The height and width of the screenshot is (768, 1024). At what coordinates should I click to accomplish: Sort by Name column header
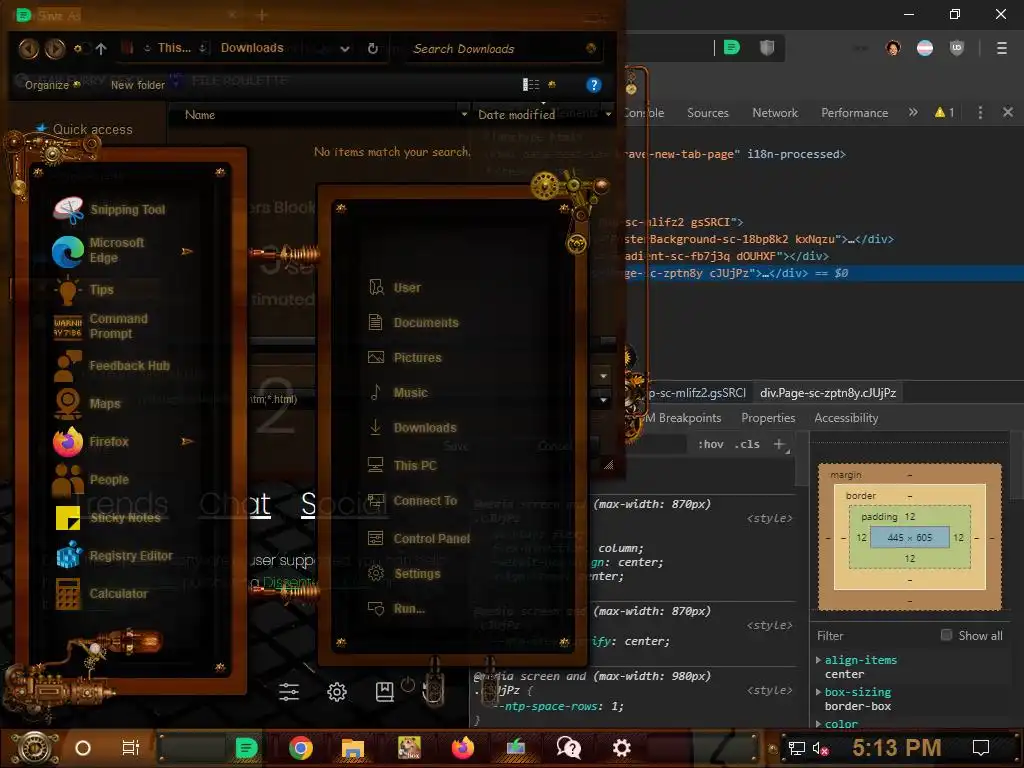[200, 115]
